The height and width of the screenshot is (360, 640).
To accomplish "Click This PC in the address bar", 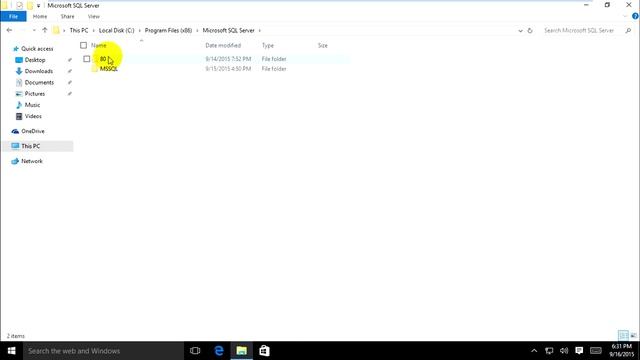I will click(79, 30).
